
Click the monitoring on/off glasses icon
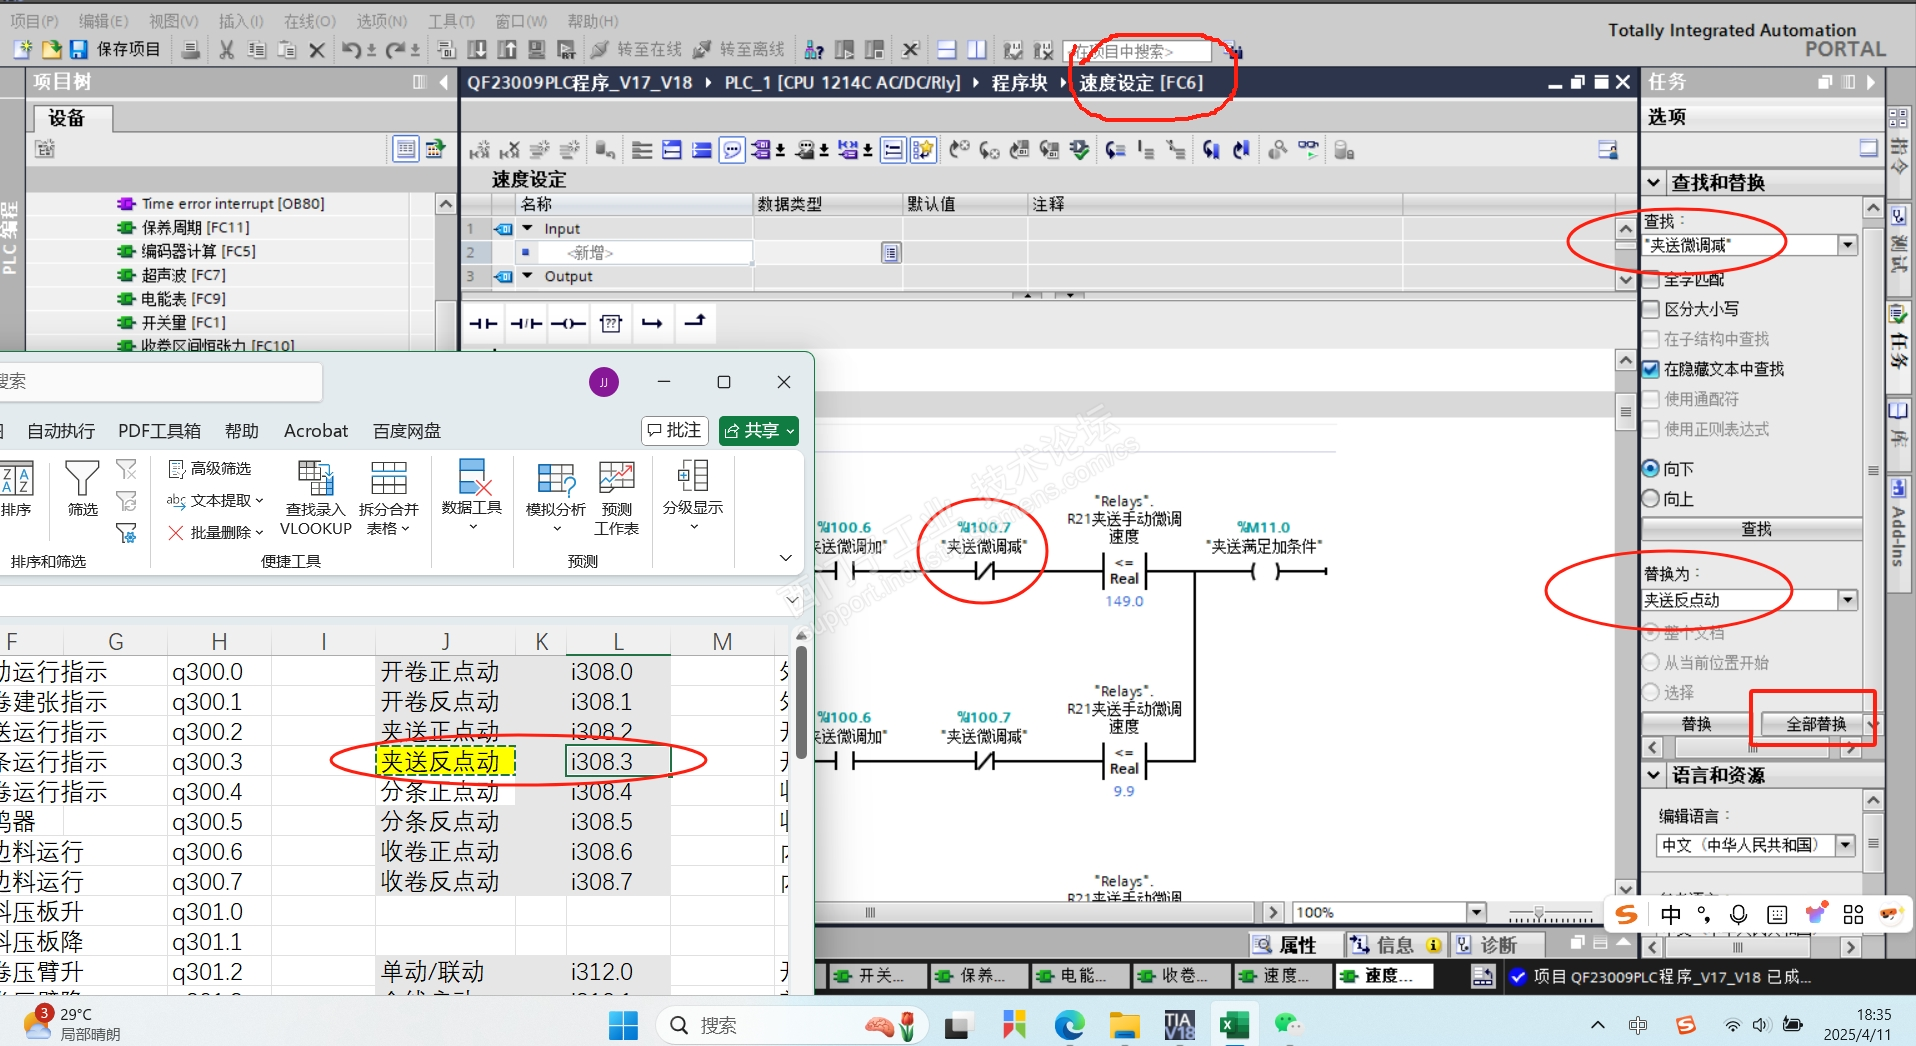coord(1308,149)
